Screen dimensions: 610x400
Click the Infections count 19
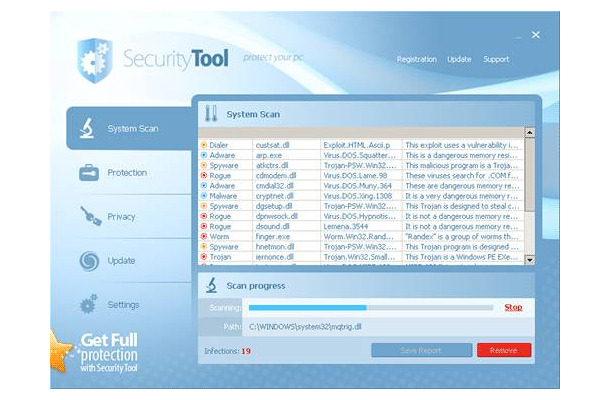click(x=246, y=351)
